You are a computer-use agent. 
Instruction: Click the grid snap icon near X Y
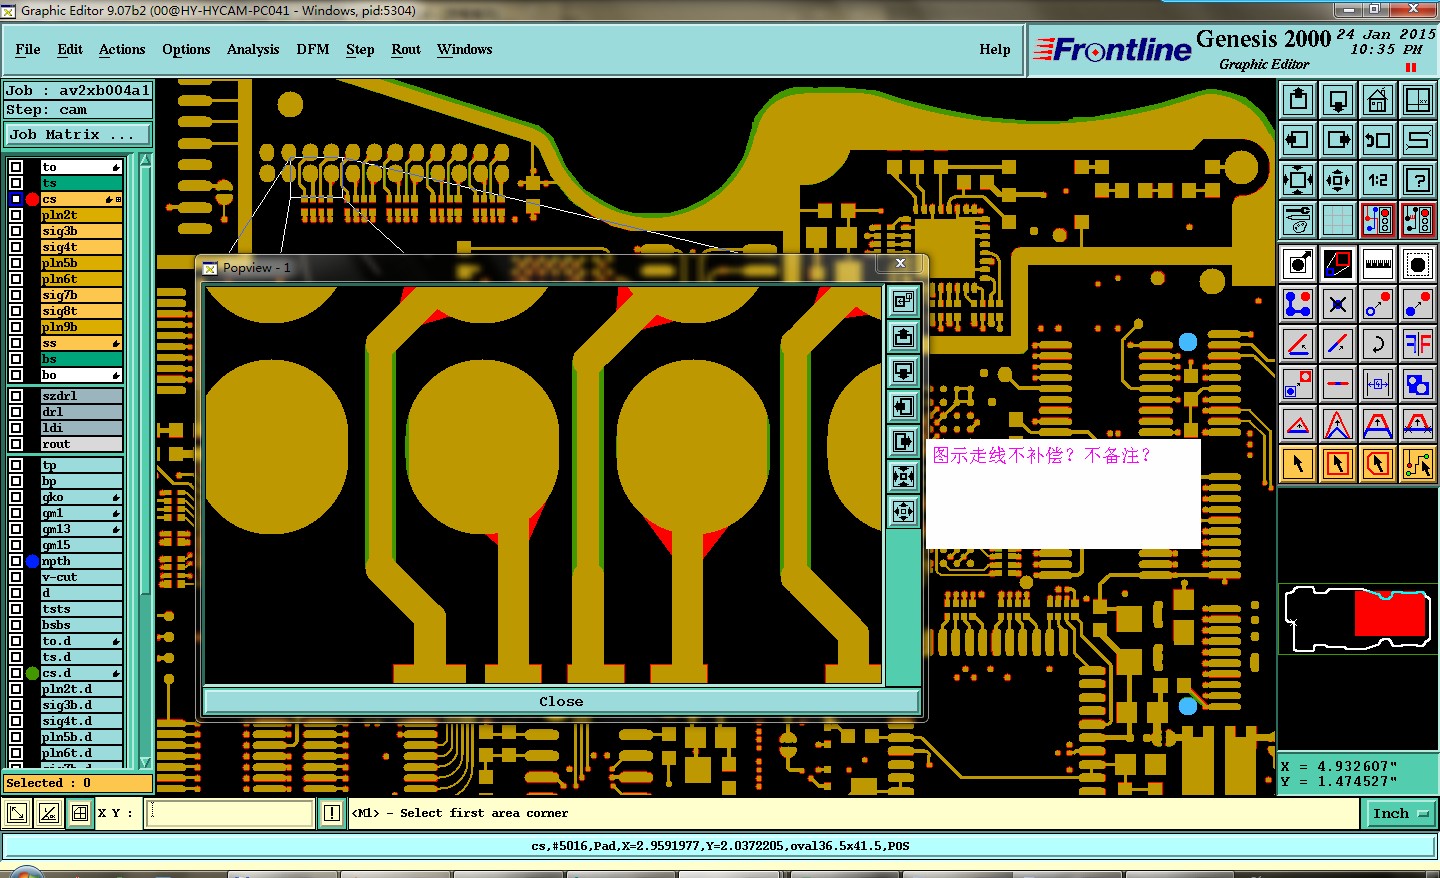(x=80, y=813)
